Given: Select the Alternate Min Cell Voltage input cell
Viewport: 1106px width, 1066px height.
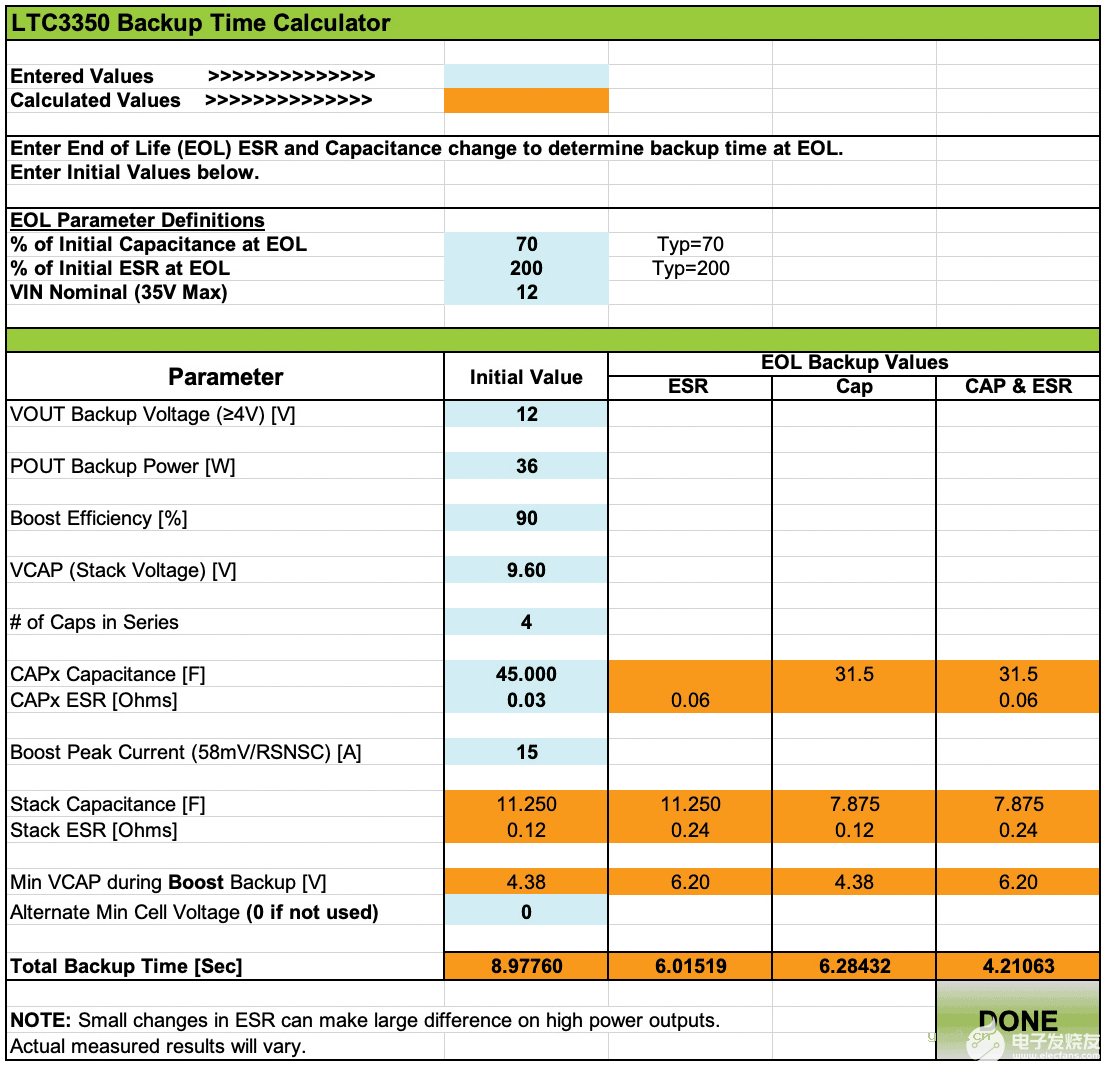Looking at the screenshot, I should (x=526, y=912).
